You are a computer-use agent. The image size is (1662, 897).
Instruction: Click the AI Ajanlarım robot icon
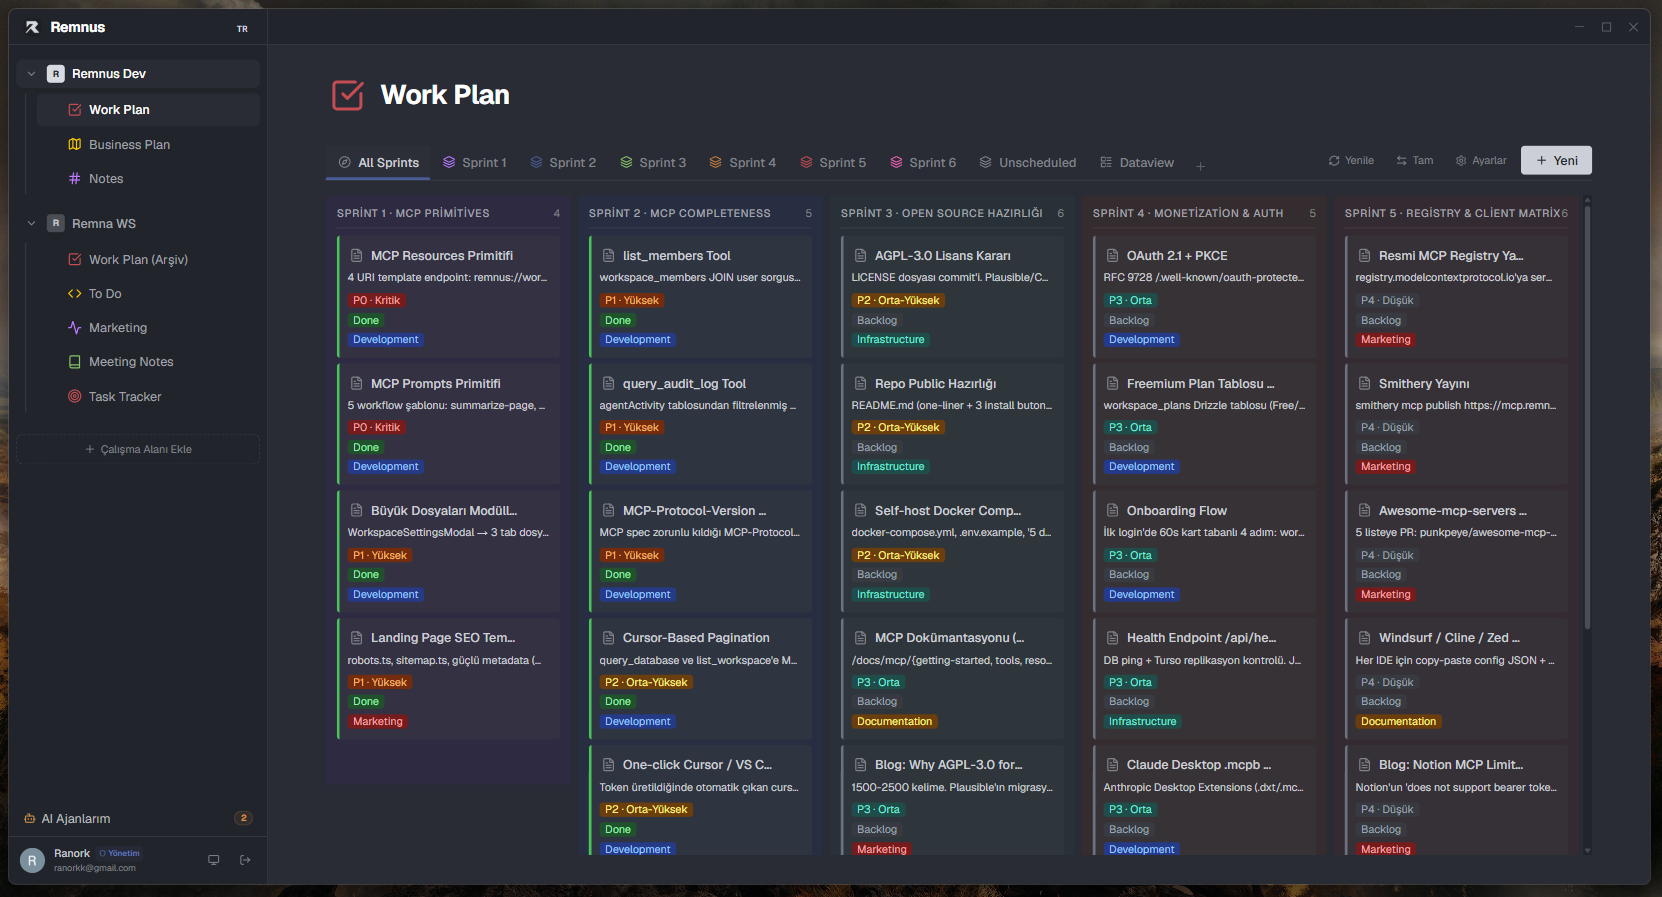coord(30,819)
